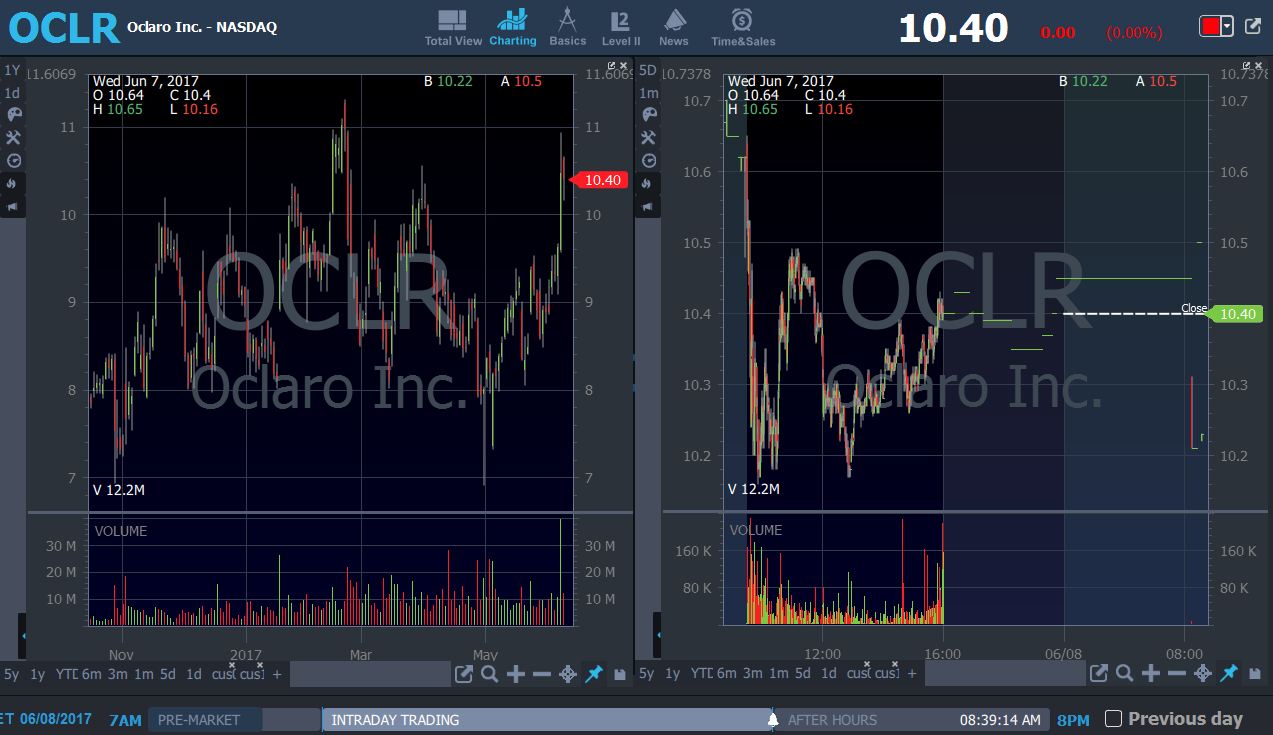Image resolution: width=1273 pixels, height=735 pixels.
Task: Click the 8PM timeline end label
Action: (1074, 720)
